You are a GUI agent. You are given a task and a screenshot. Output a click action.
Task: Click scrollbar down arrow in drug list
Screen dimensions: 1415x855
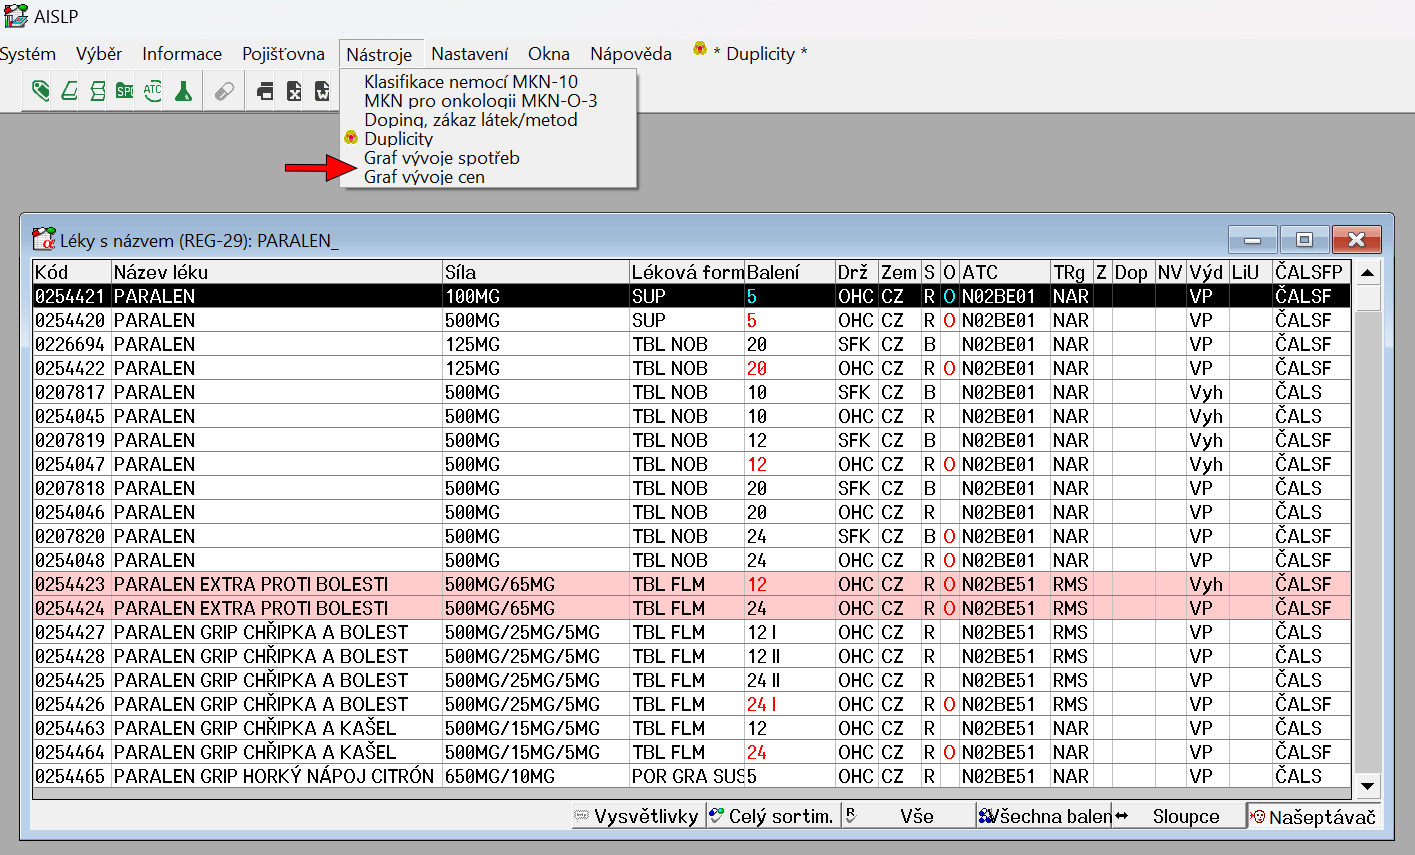tap(1368, 786)
